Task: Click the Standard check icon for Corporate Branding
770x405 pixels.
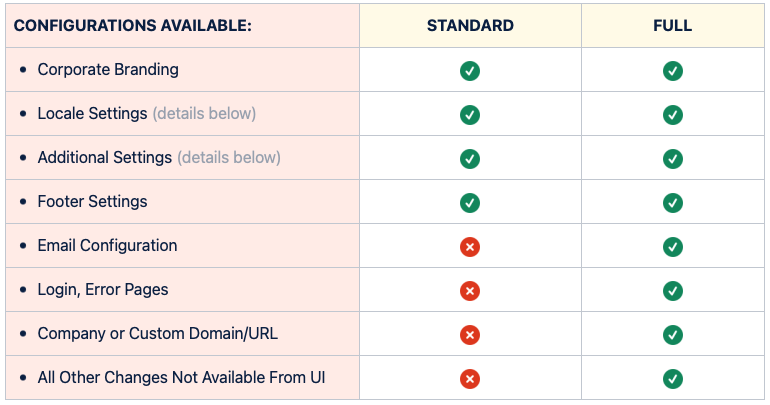Action: (470, 70)
